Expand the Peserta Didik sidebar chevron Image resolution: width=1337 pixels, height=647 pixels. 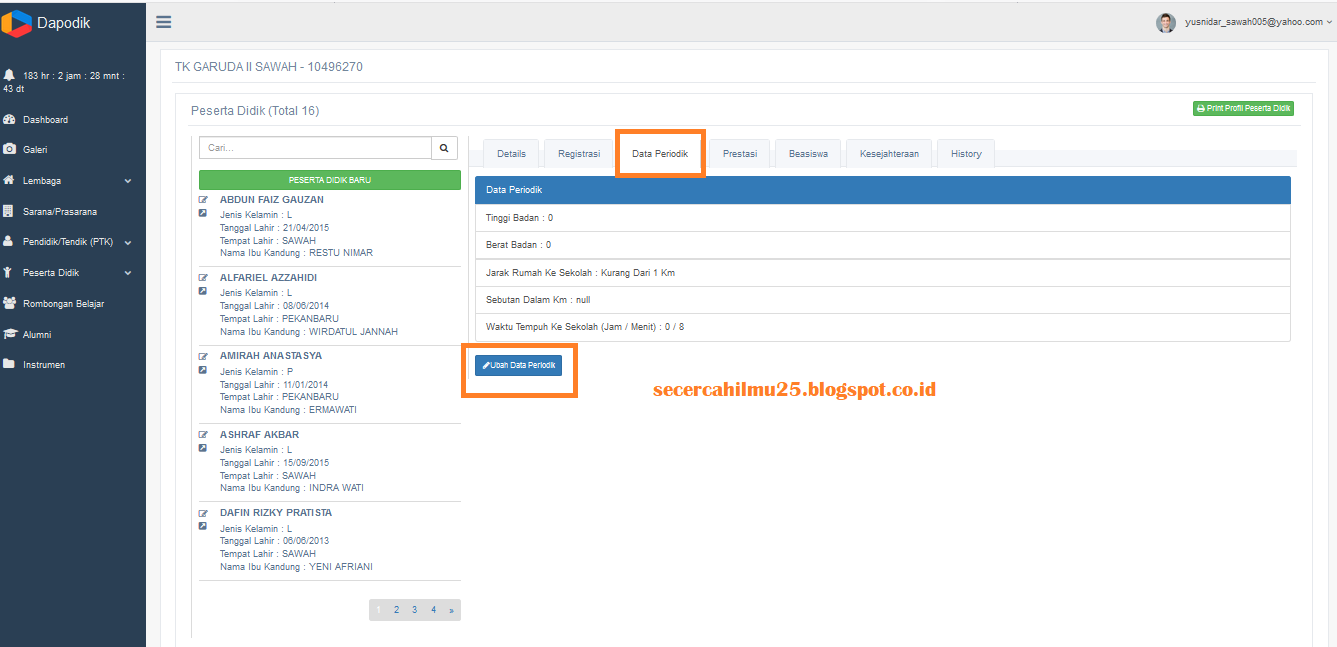(128, 273)
